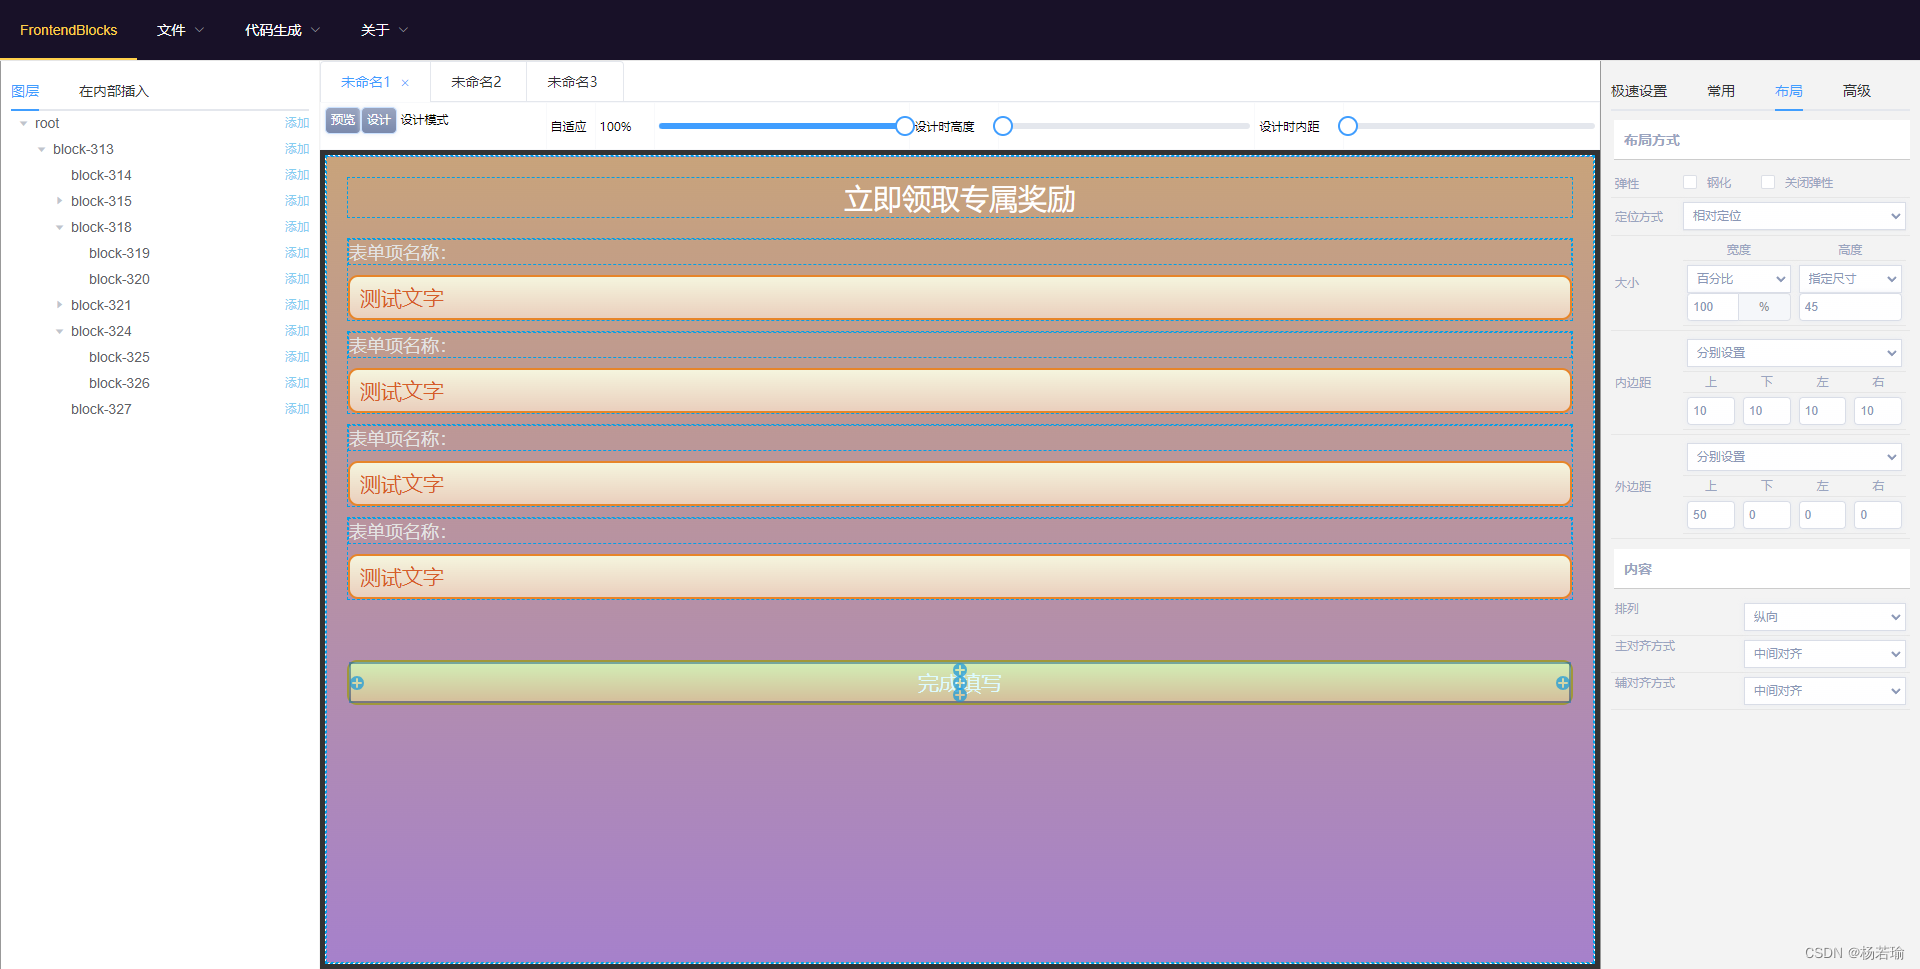
Task: Switch to 极速设置 settings tab
Action: (x=1639, y=91)
